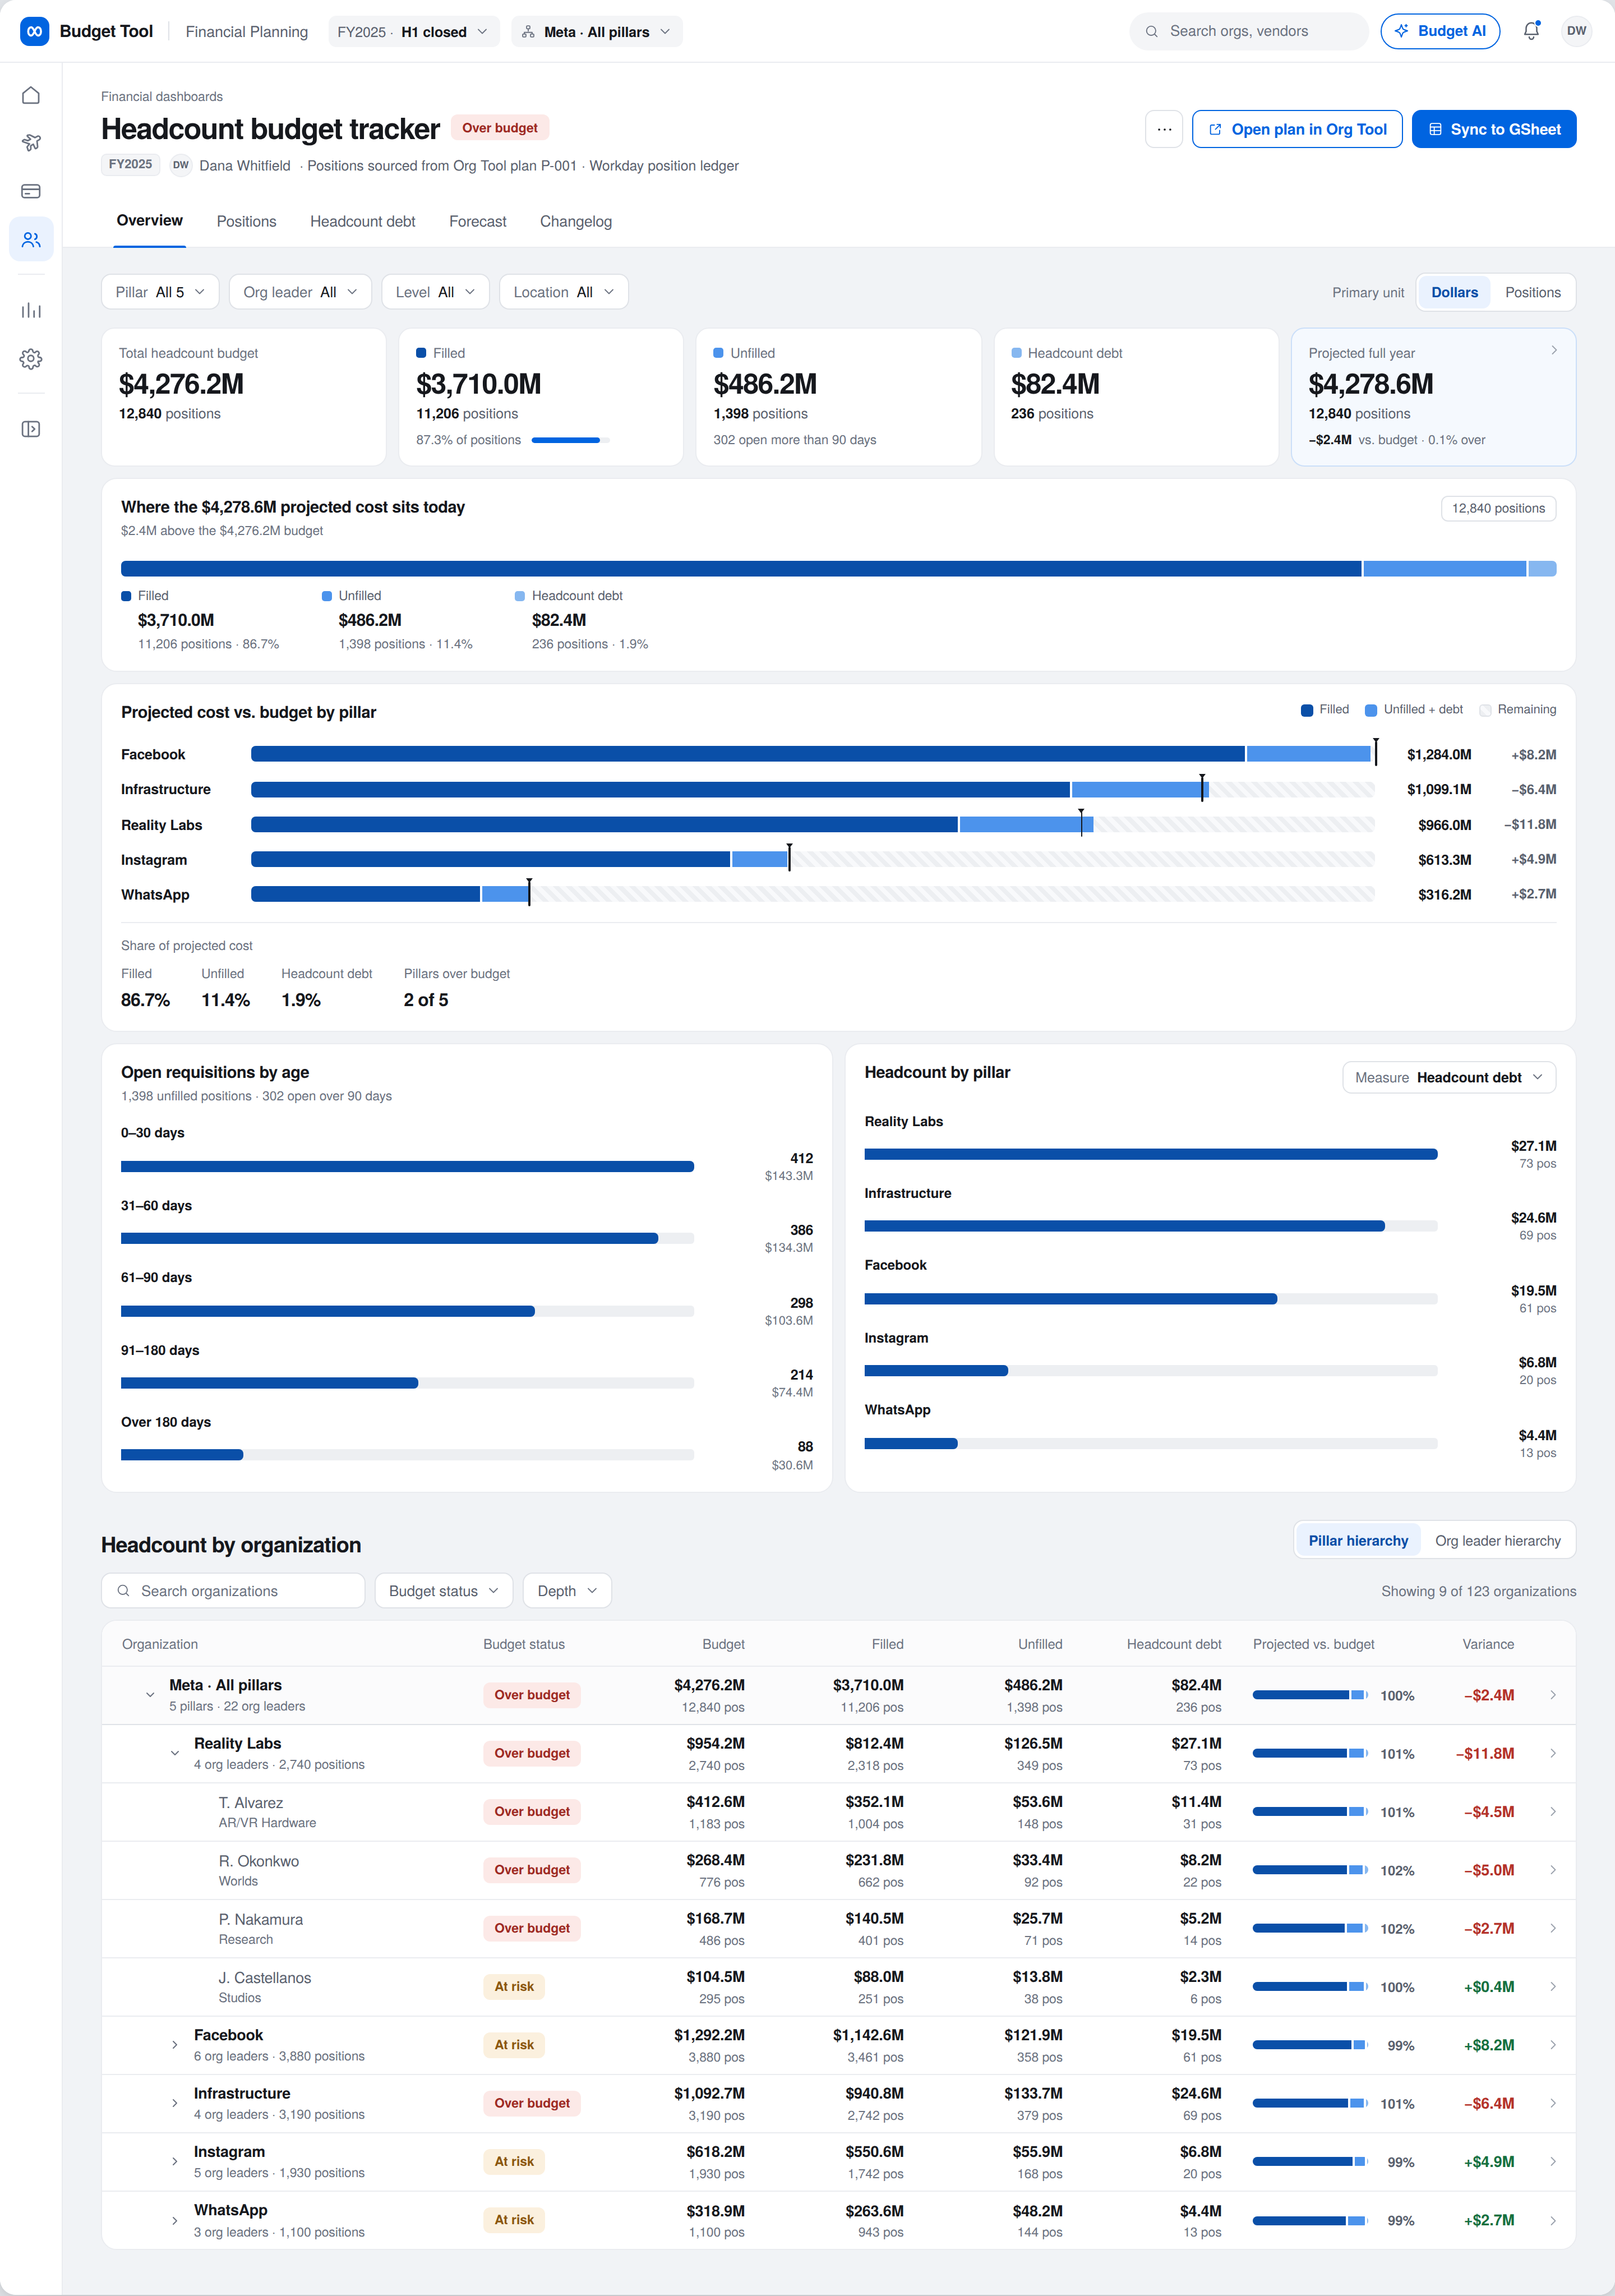This screenshot has width=1615, height=2296.
Task: Open the Depth dropdown
Action: click(567, 1590)
